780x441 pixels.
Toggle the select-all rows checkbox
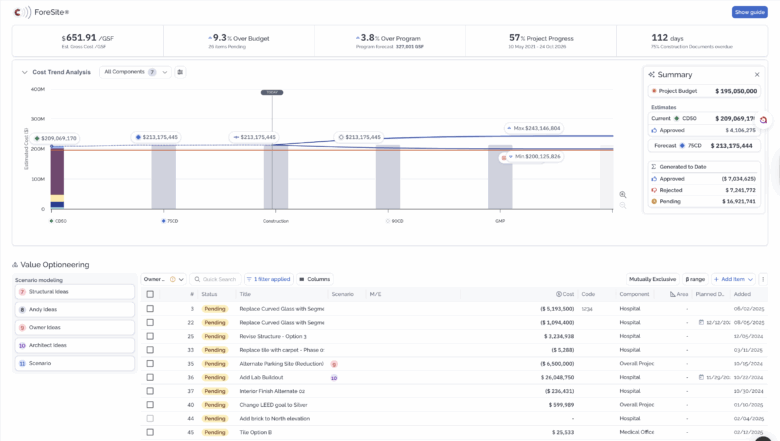(150, 294)
